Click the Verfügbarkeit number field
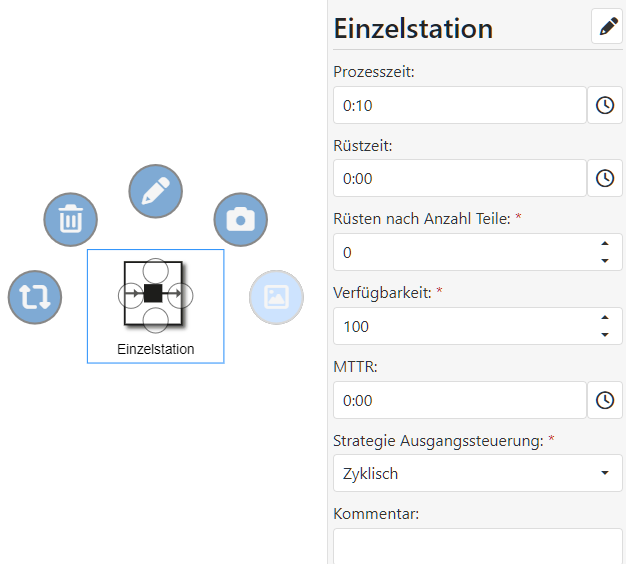The image size is (626, 564). pyautogui.click(x=478, y=326)
